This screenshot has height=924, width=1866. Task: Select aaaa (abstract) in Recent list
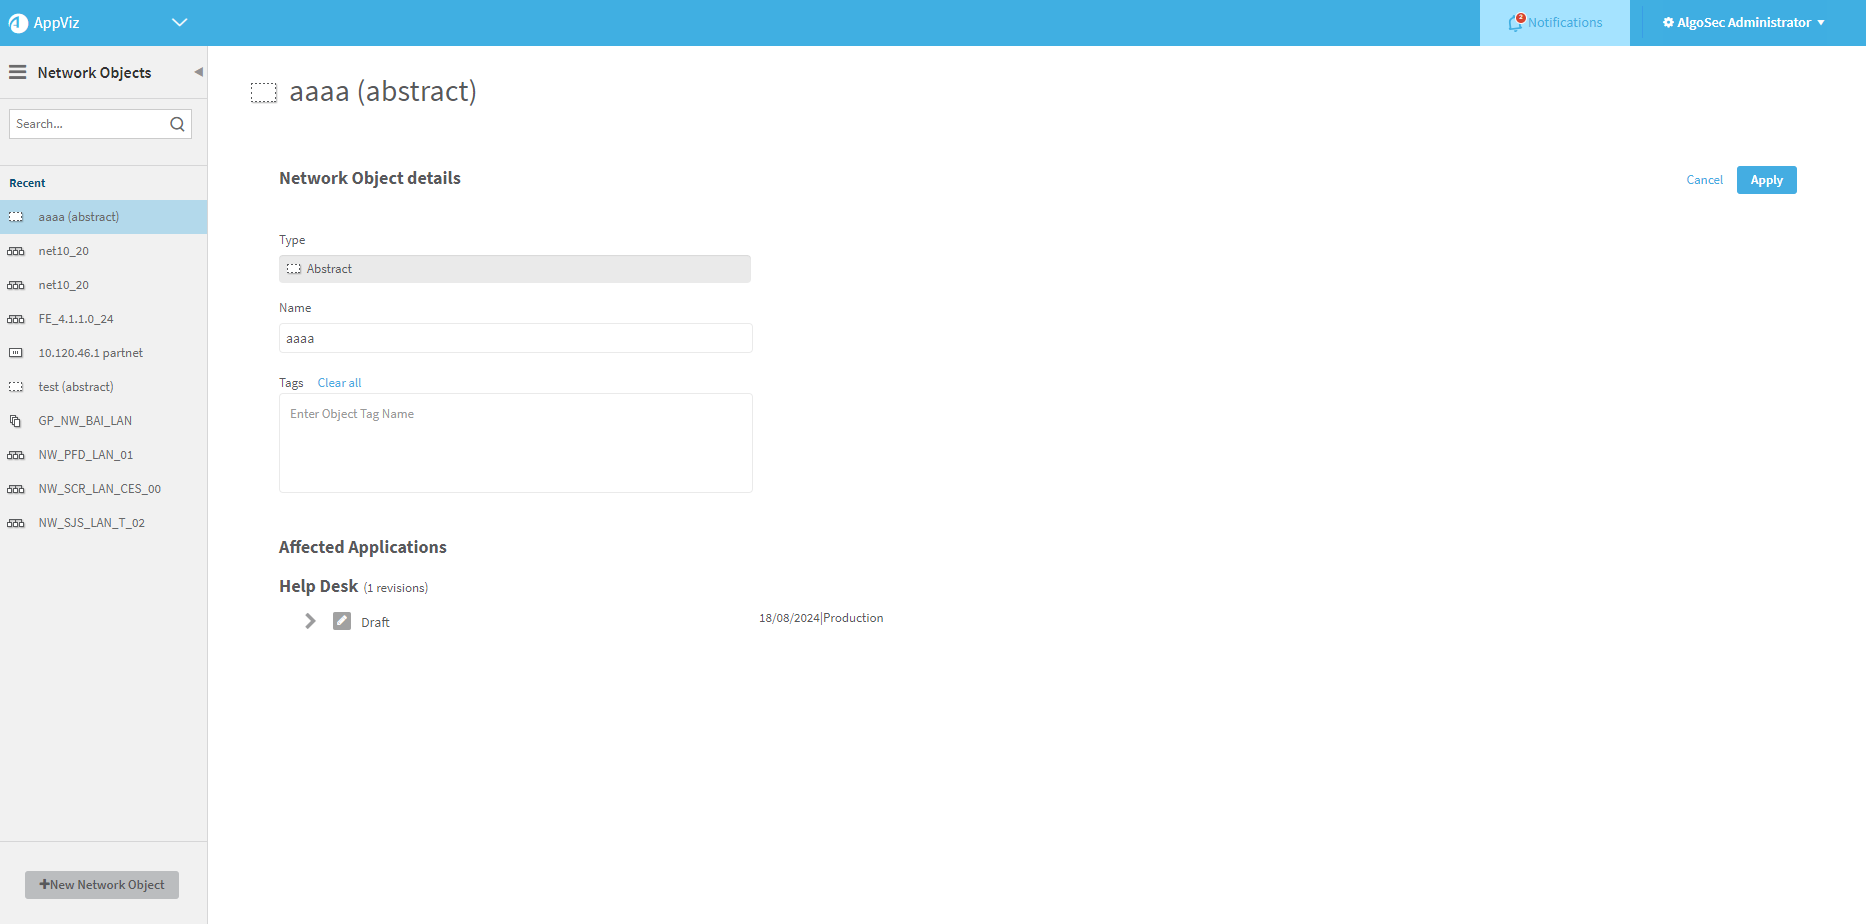pyautogui.click(x=79, y=217)
